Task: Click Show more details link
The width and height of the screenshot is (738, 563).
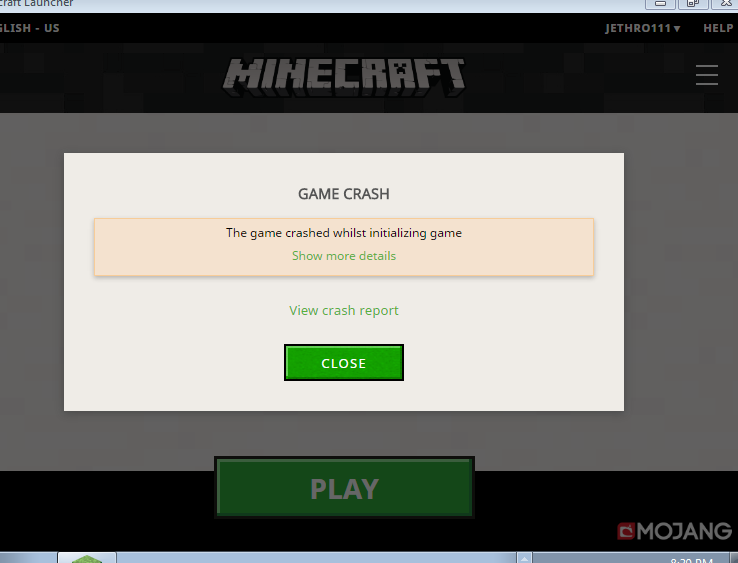Action: pos(344,256)
